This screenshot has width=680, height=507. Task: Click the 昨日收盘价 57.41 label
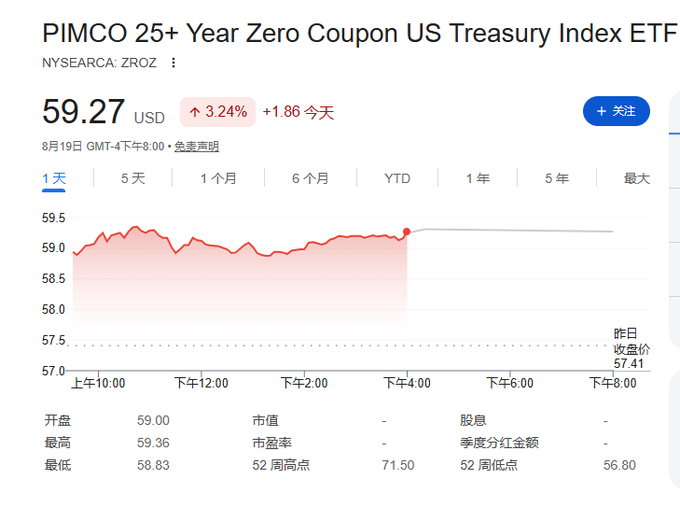click(x=631, y=349)
